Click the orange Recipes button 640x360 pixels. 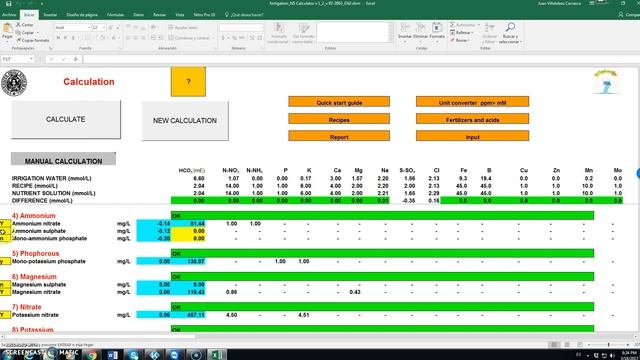(x=339, y=119)
